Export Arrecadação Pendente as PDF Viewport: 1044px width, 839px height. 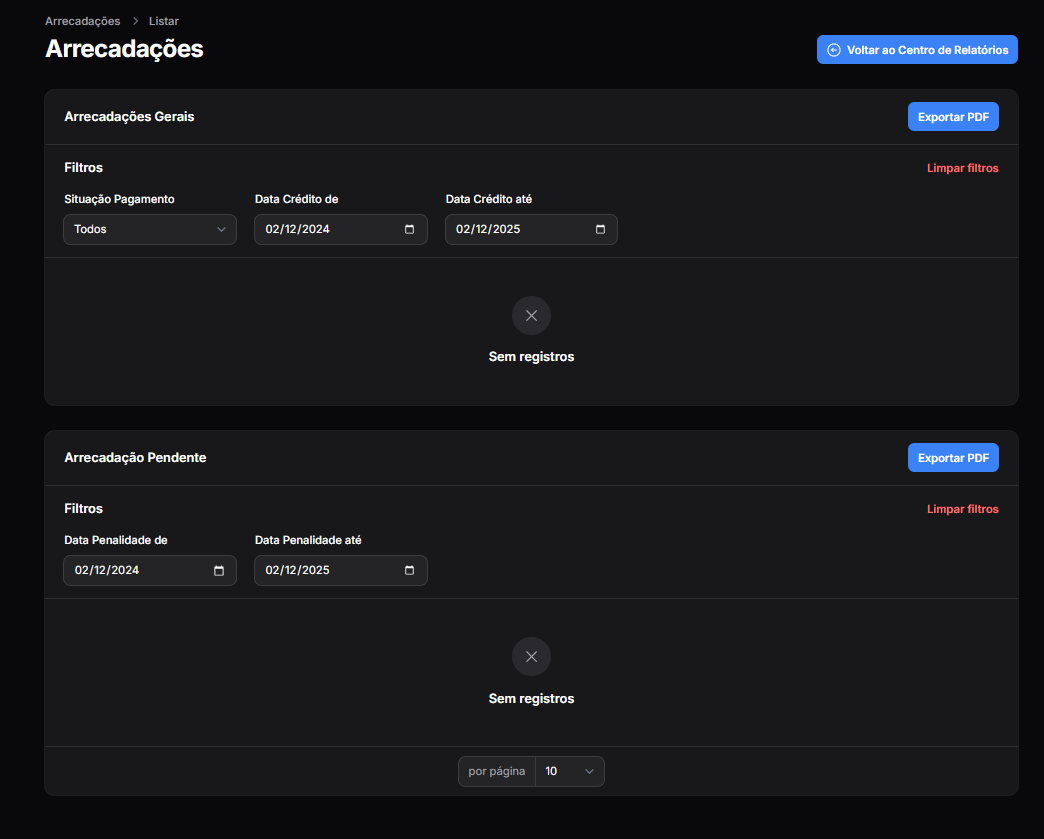coord(952,458)
